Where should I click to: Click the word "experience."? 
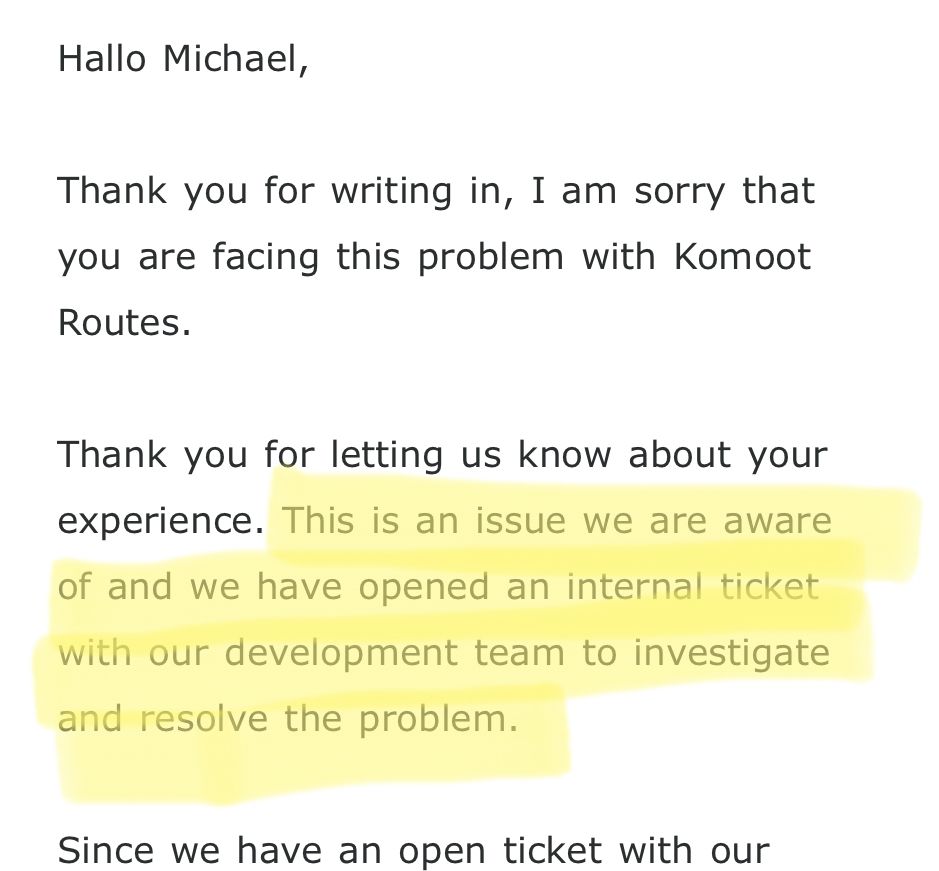(x=161, y=521)
